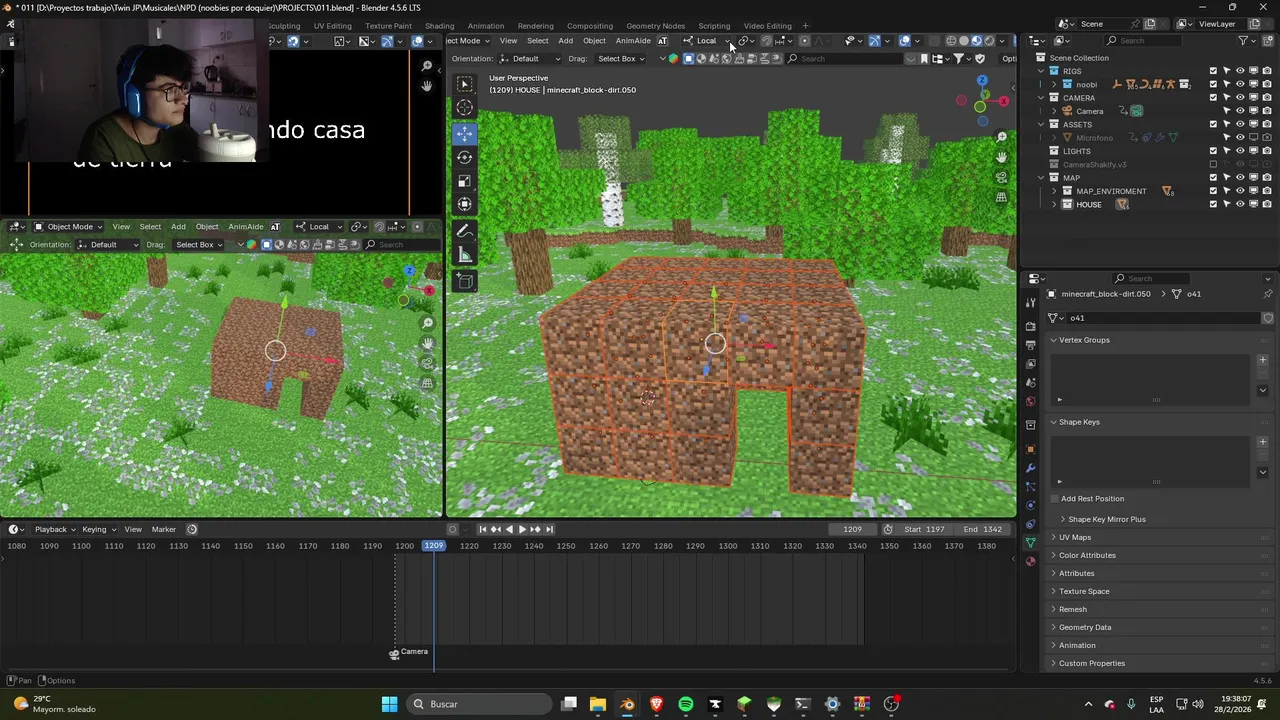The image size is (1280, 720).
Task: Open the timeline Keying menu
Action: [98, 529]
